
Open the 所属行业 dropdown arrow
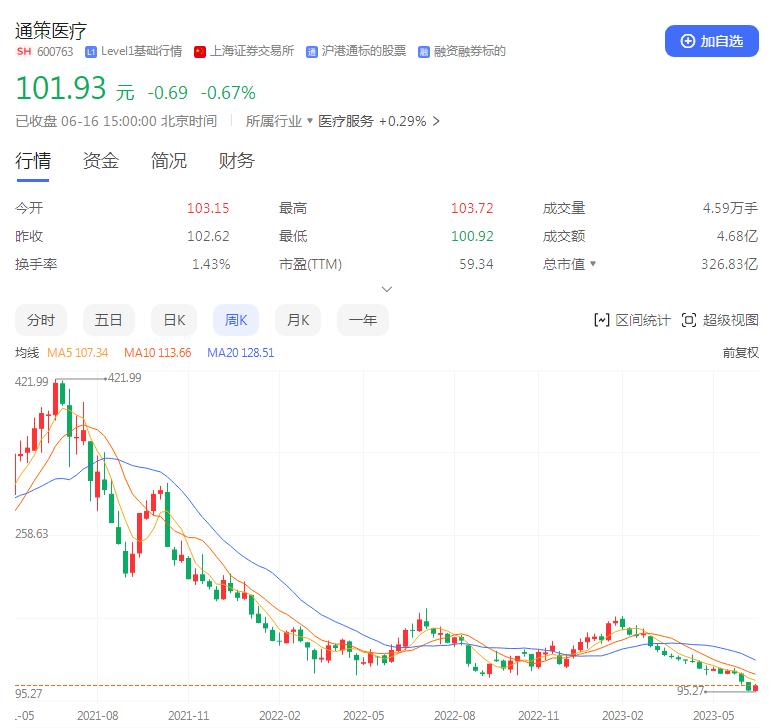coord(310,120)
